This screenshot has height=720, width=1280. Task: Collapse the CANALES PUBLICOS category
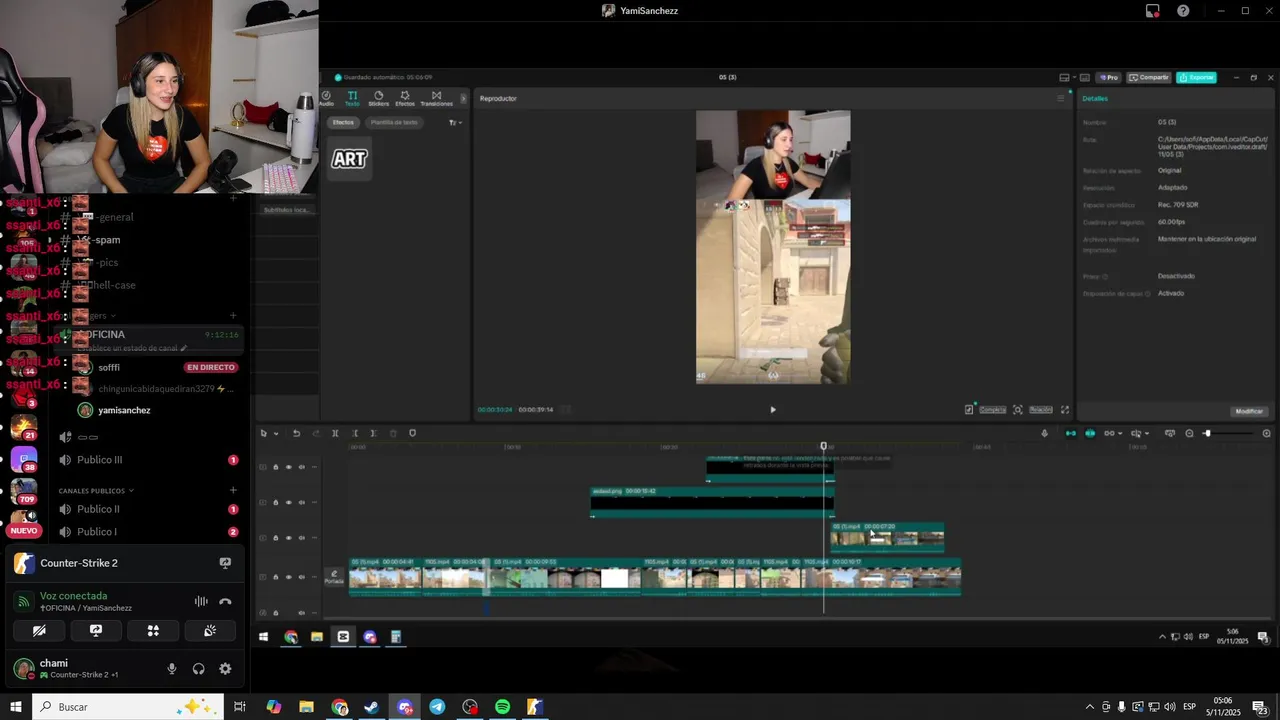(x=95, y=491)
